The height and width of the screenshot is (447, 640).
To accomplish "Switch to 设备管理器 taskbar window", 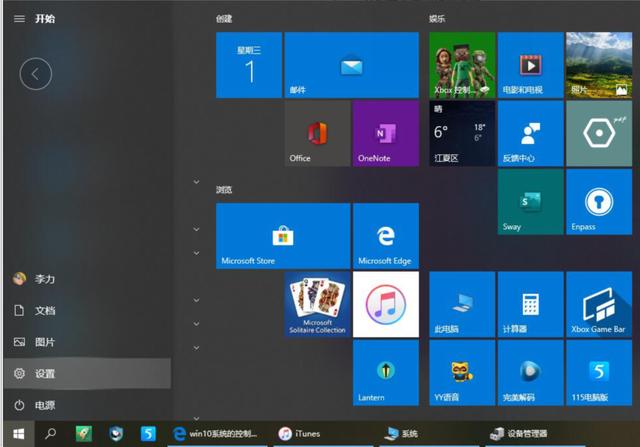I will click(x=535, y=434).
